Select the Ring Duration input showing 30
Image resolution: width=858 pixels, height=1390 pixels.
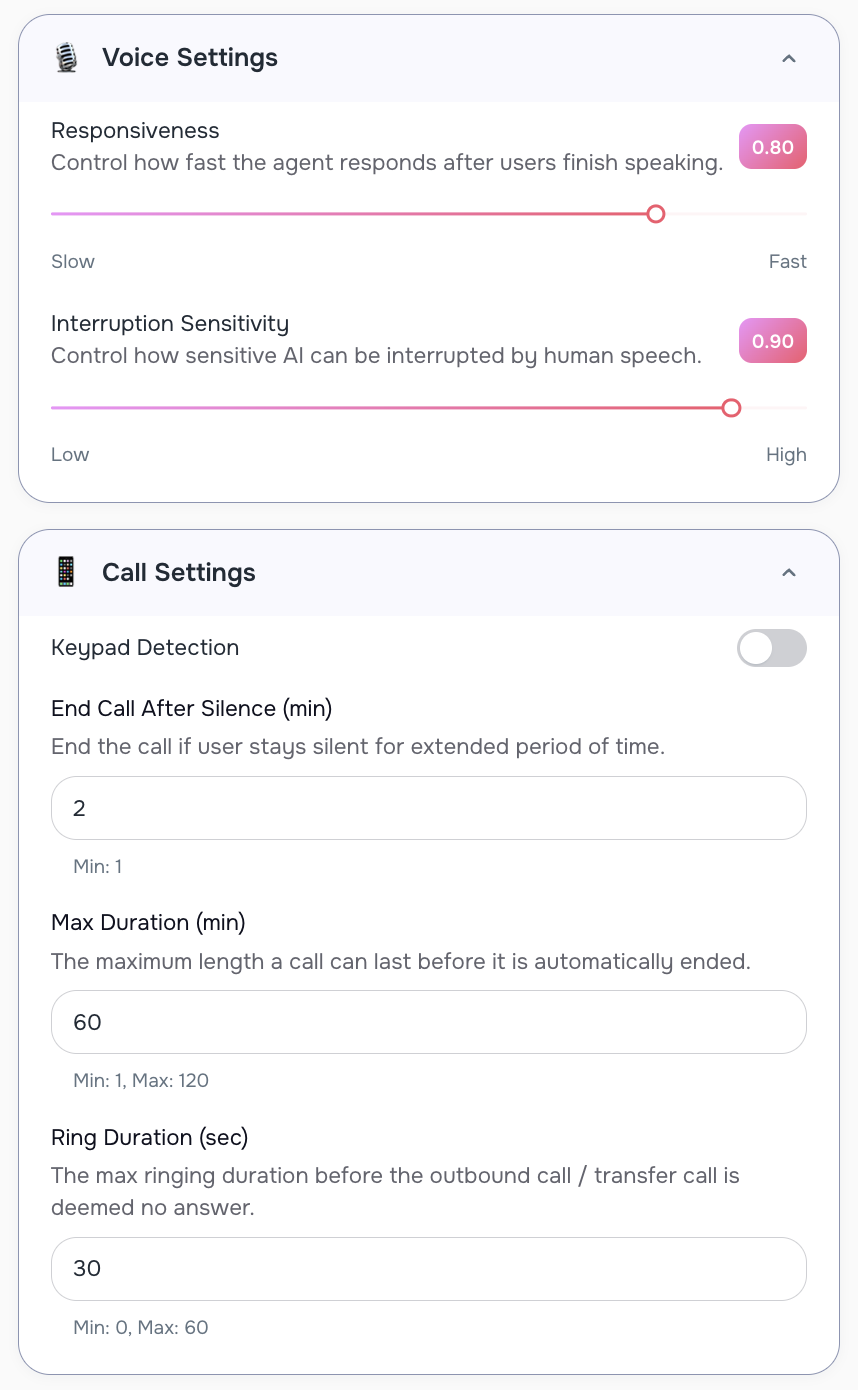[428, 1268]
